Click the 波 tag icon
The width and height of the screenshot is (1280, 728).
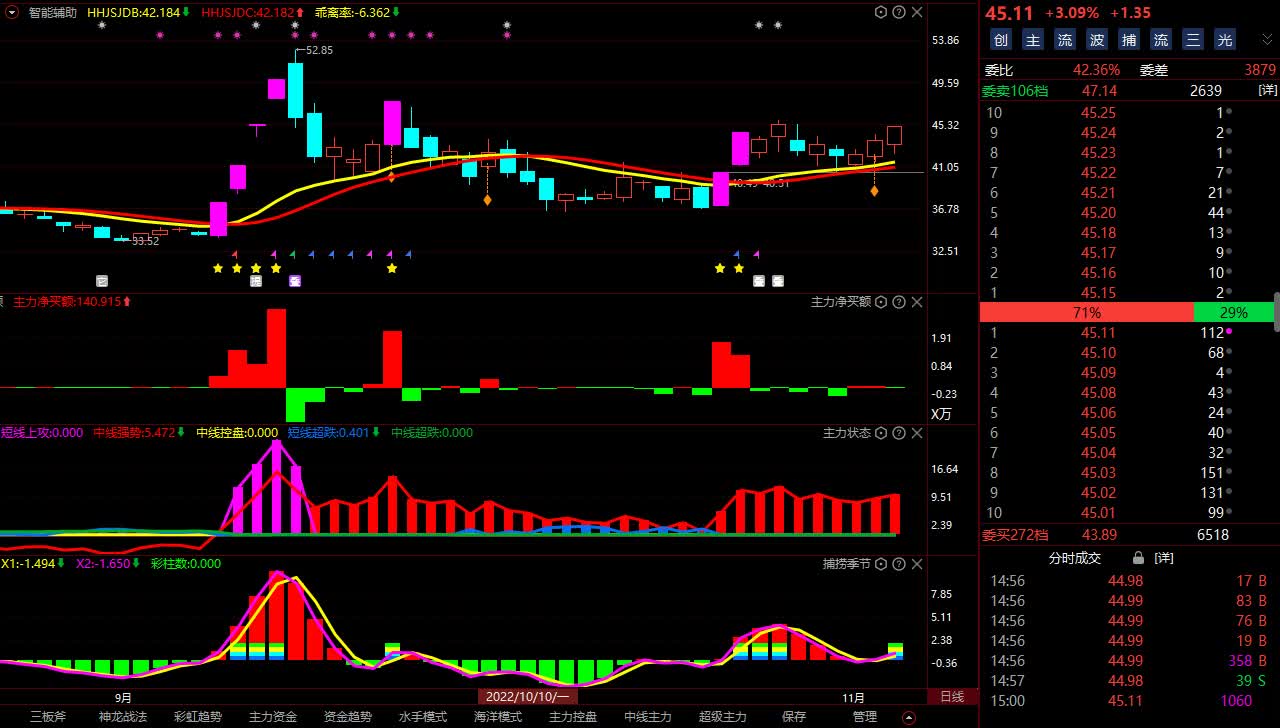(x=1097, y=40)
